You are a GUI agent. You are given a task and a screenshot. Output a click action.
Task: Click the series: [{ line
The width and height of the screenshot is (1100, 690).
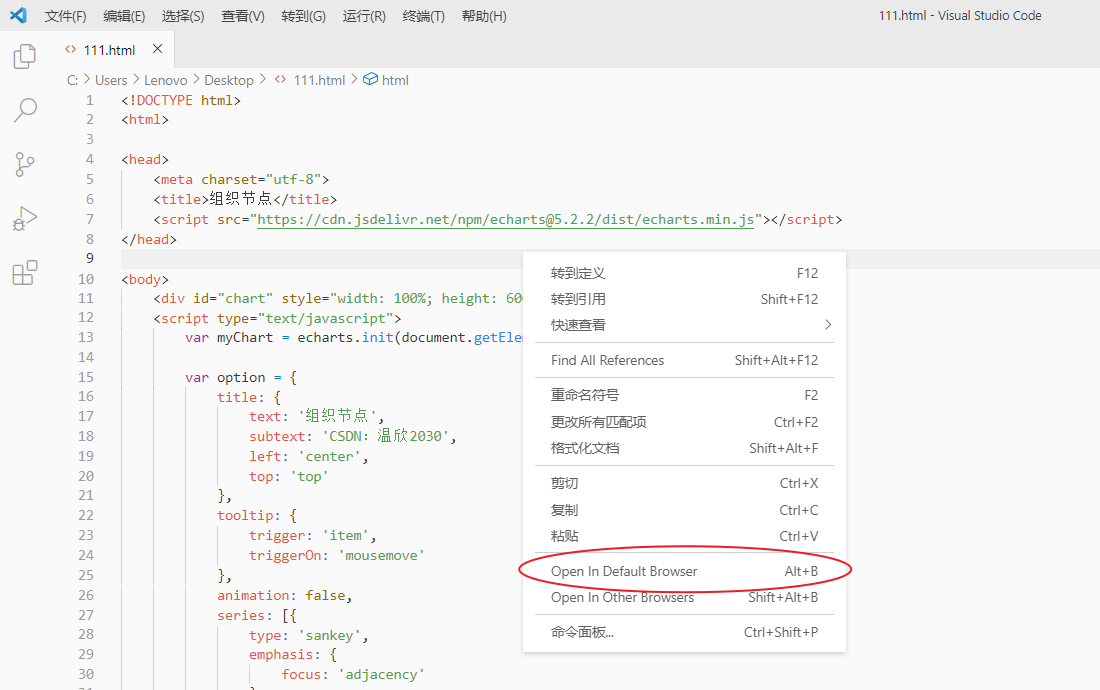(x=257, y=615)
